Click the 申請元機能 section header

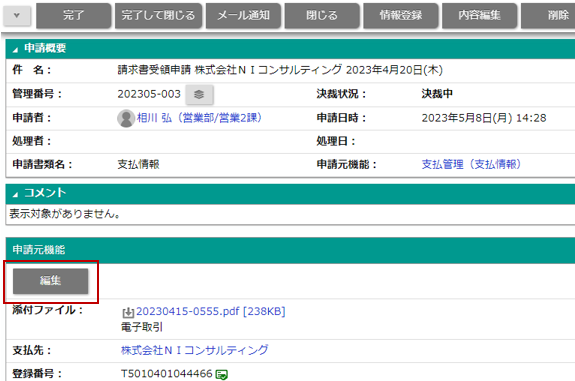(x=290, y=250)
